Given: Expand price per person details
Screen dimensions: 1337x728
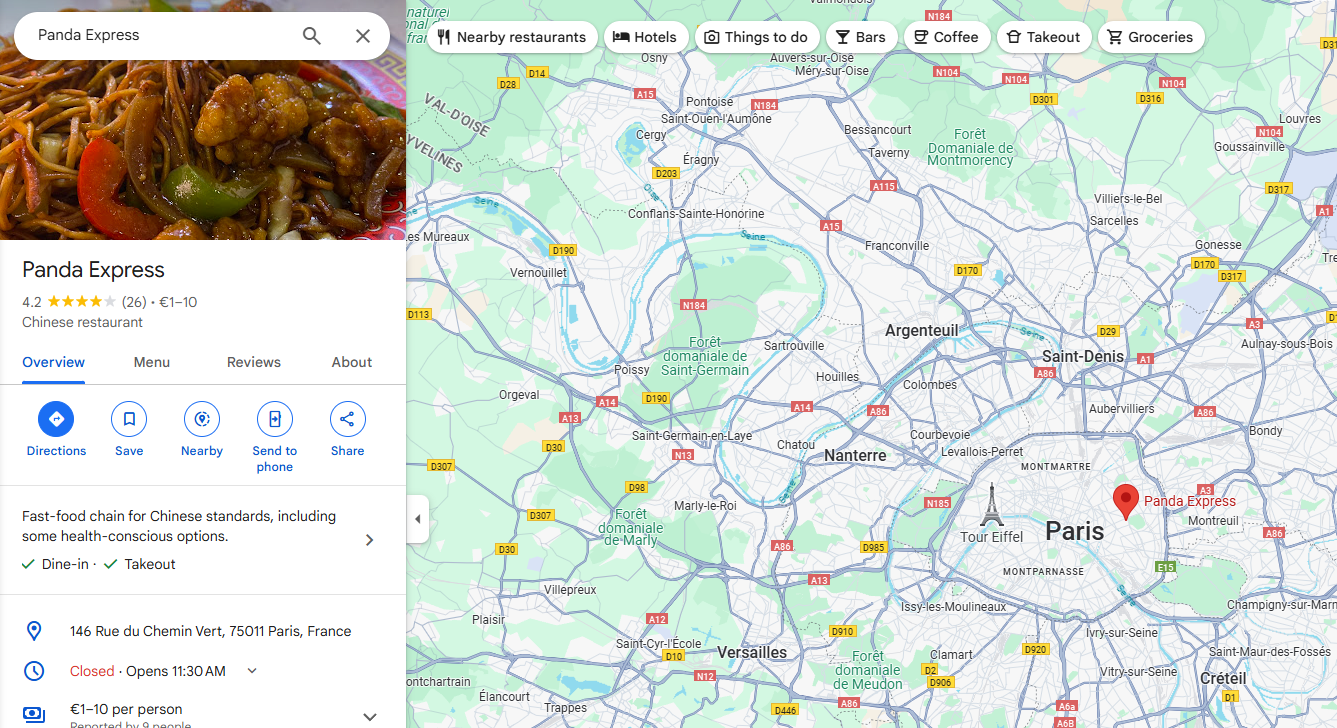Looking at the screenshot, I should [x=369, y=716].
